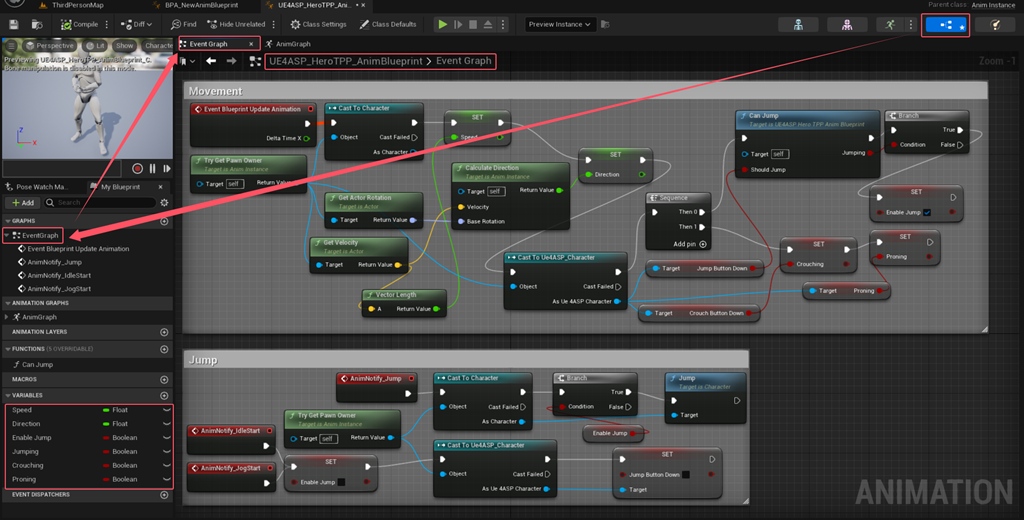Open viewport Perspective menu
The width and height of the screenshot is (1024, 520).
tap(50, 46)
